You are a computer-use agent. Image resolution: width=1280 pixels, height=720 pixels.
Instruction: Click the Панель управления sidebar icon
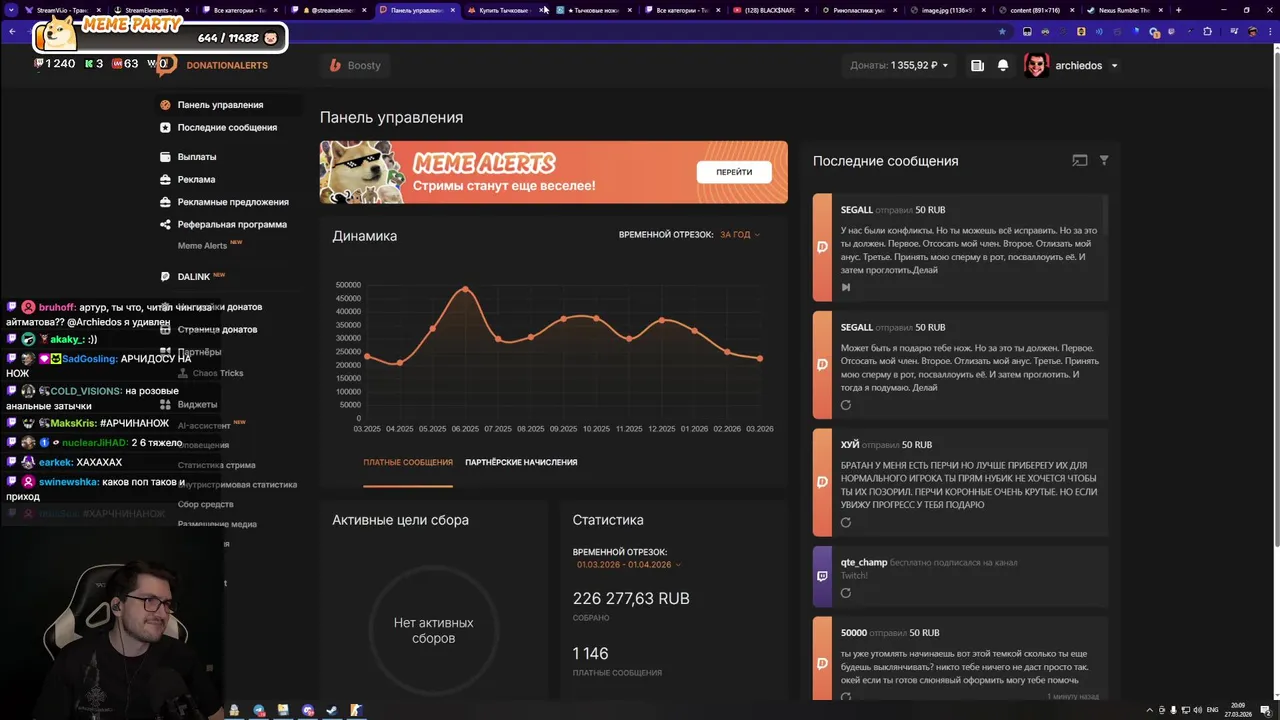[x=166, y=105]
